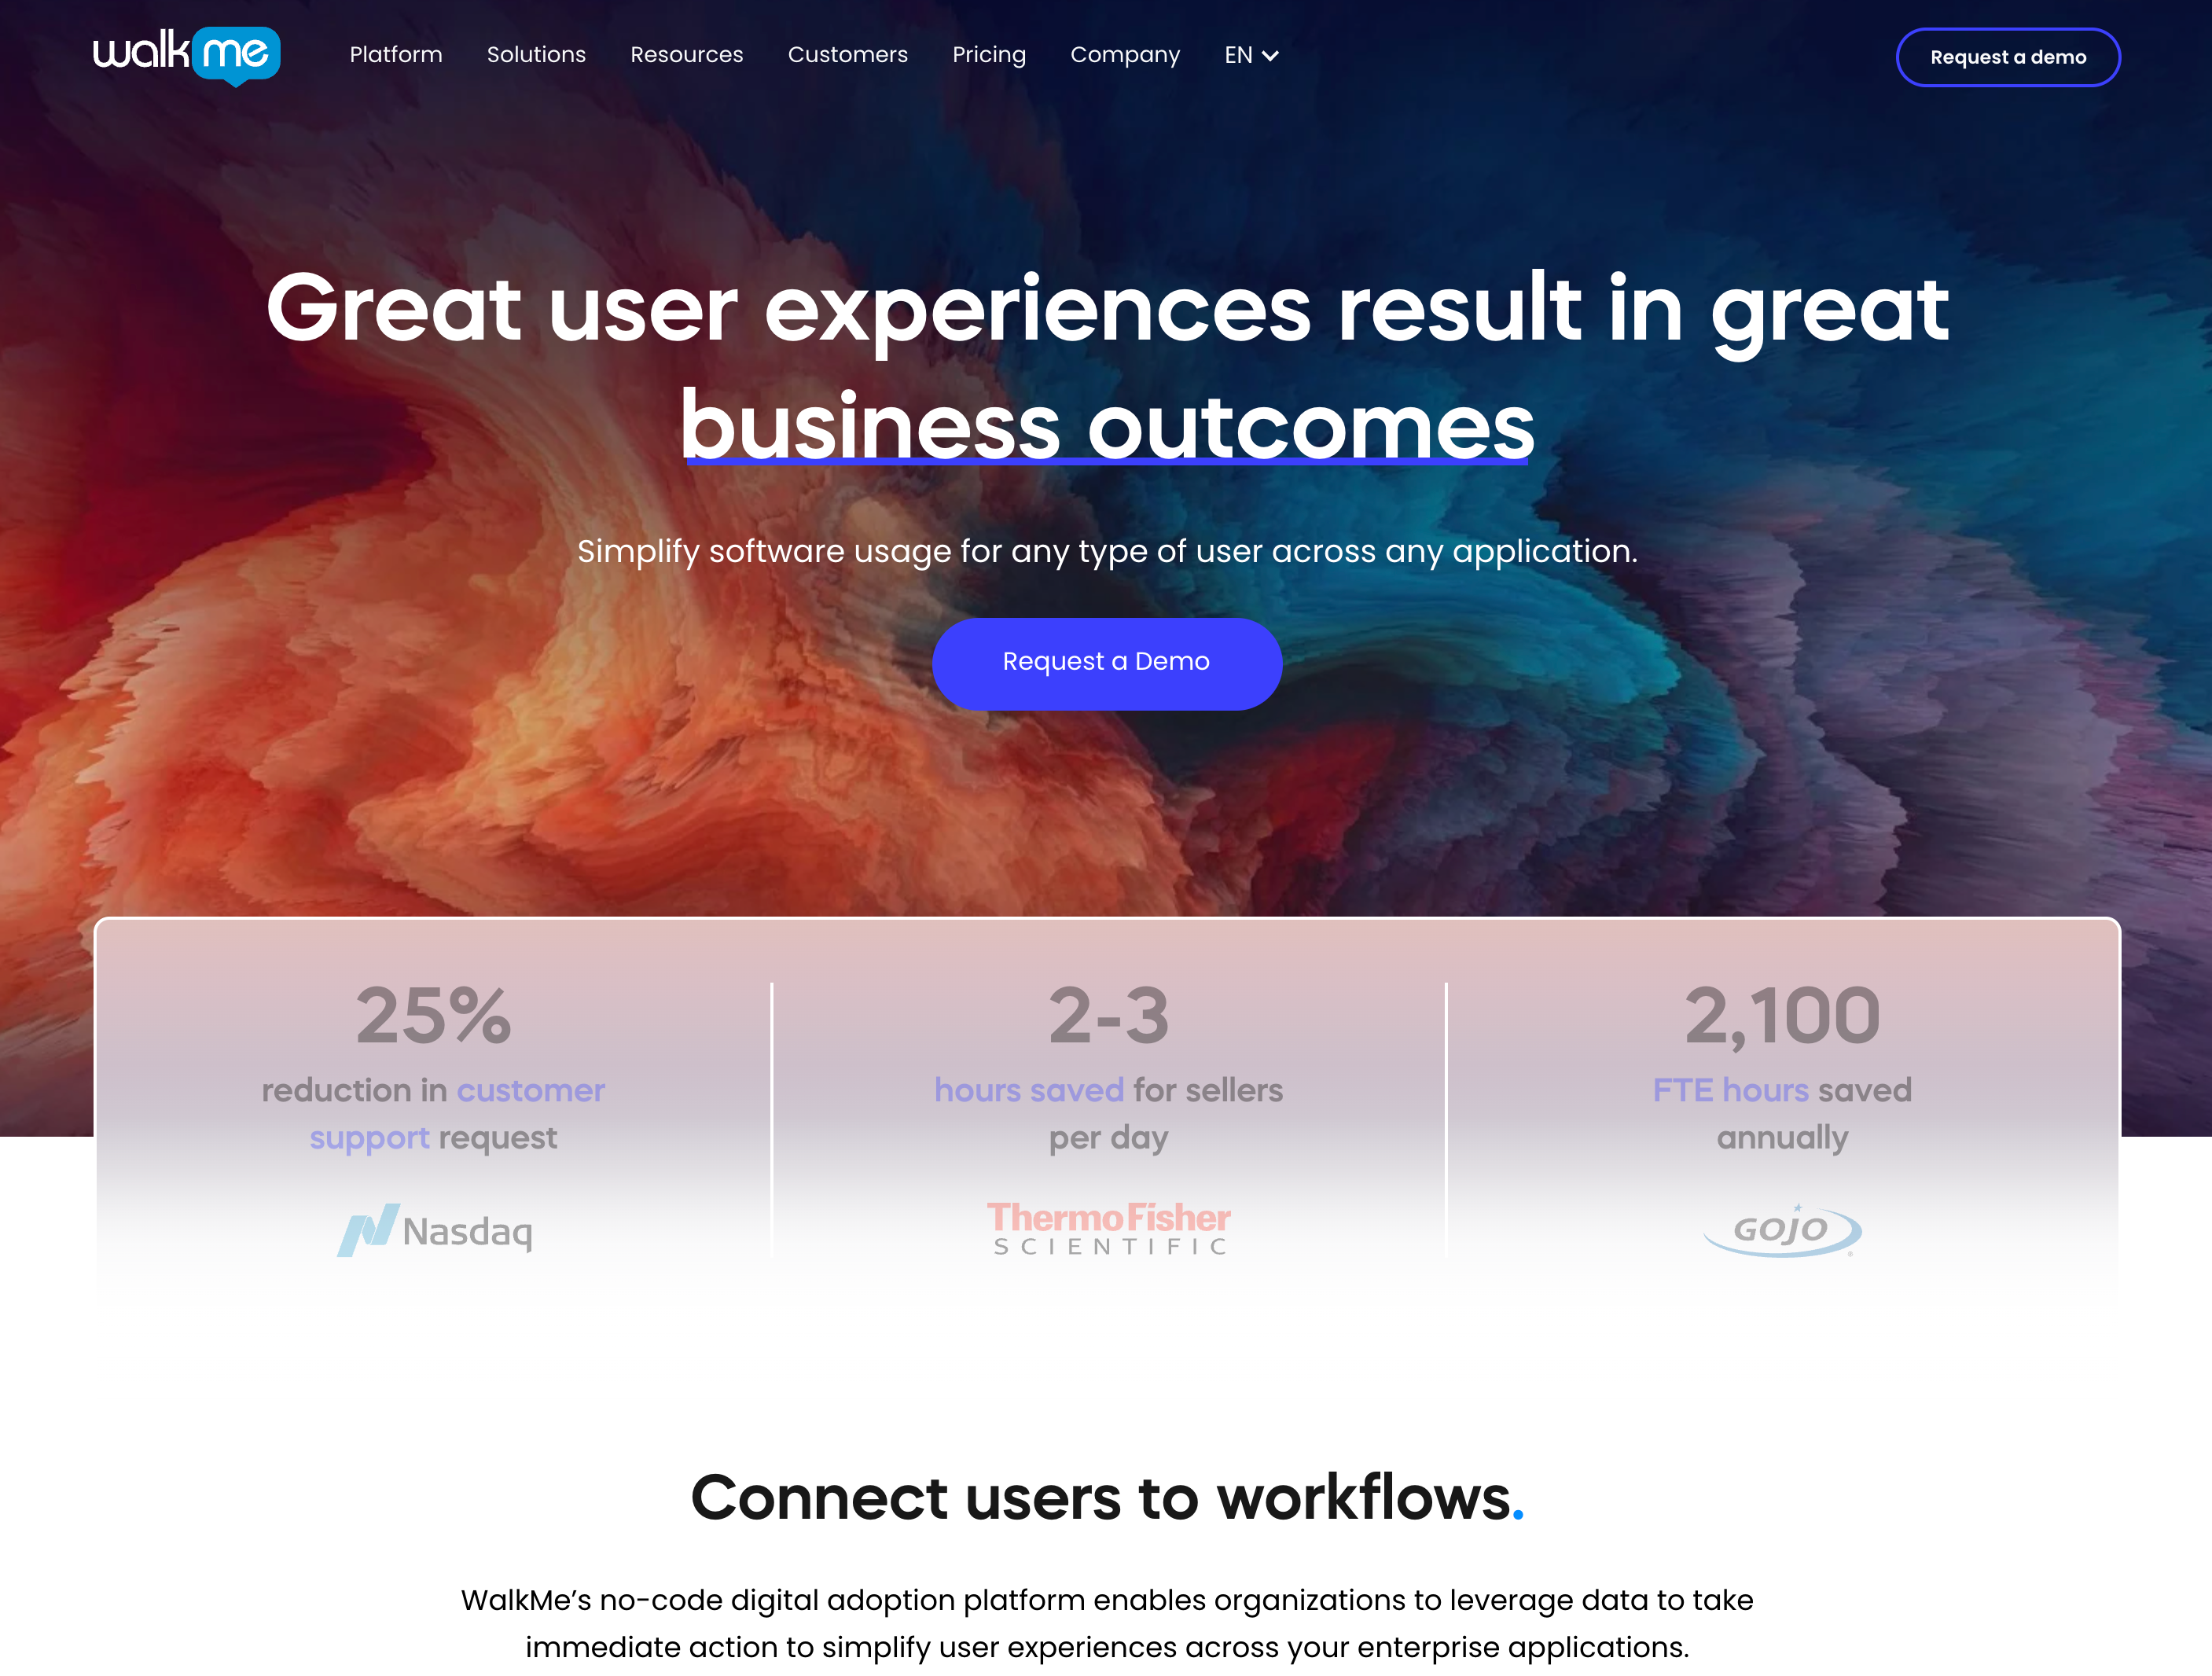Click the Request a Demo hero button
Screen dimensions: 2212x1676
point(1105,660)
